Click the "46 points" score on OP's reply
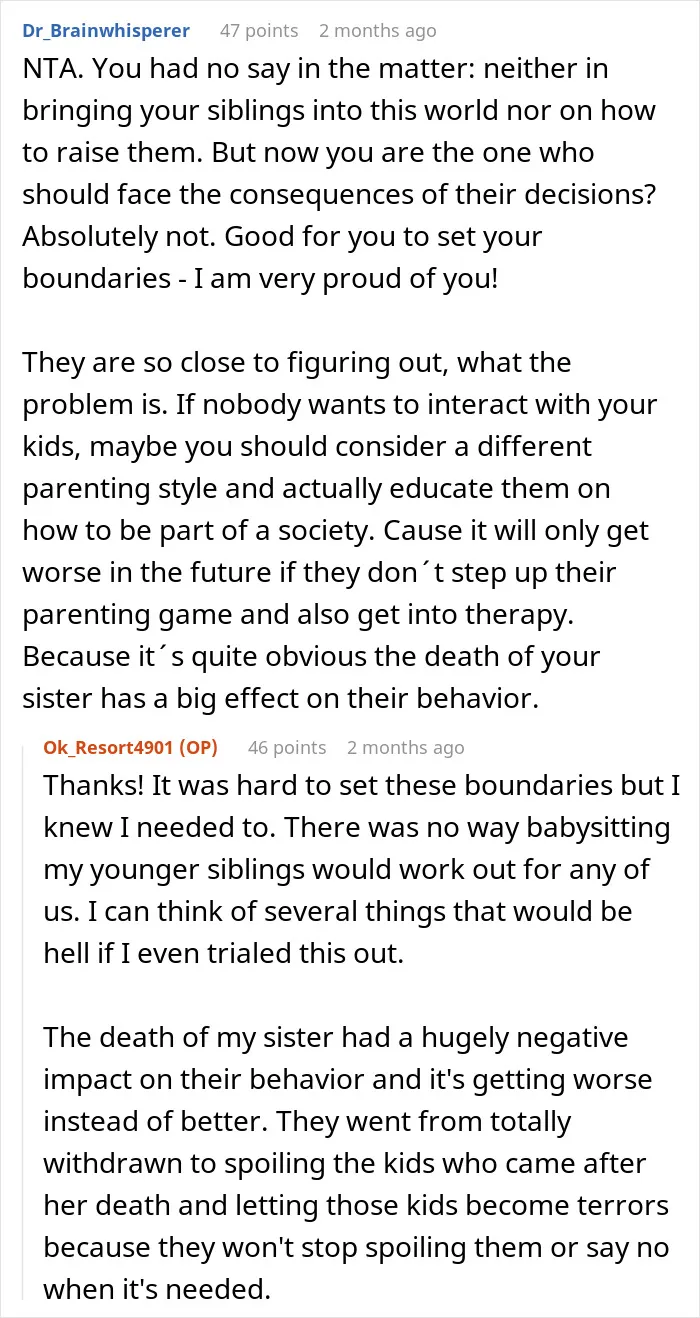 [286, 747]
